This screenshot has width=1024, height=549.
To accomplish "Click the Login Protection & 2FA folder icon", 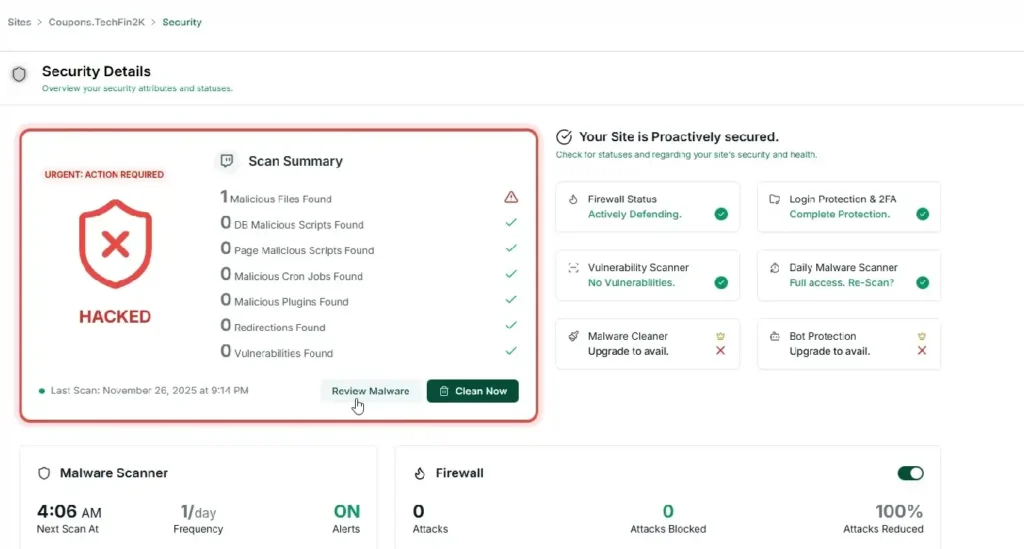I will pos(775,199).
